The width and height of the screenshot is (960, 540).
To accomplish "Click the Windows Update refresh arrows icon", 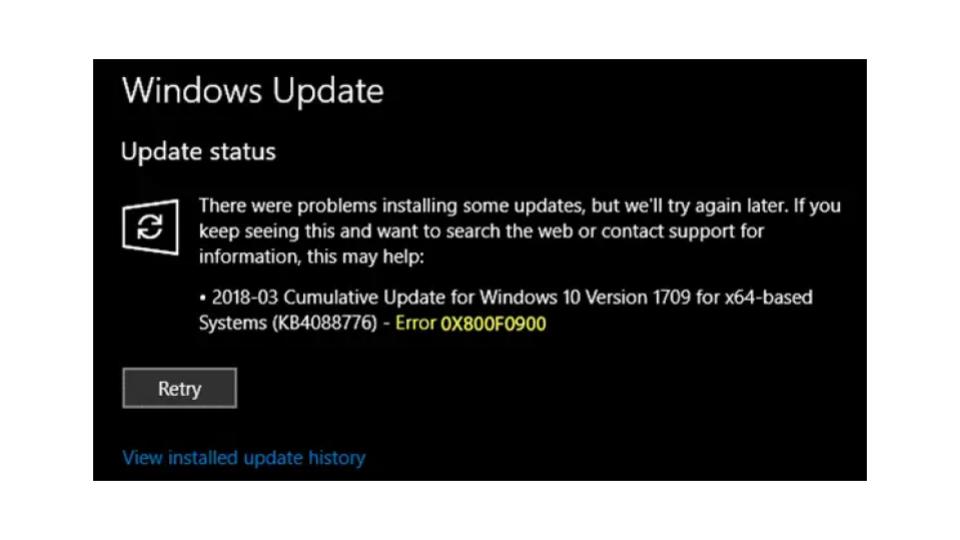I will [x=150, y=227].
